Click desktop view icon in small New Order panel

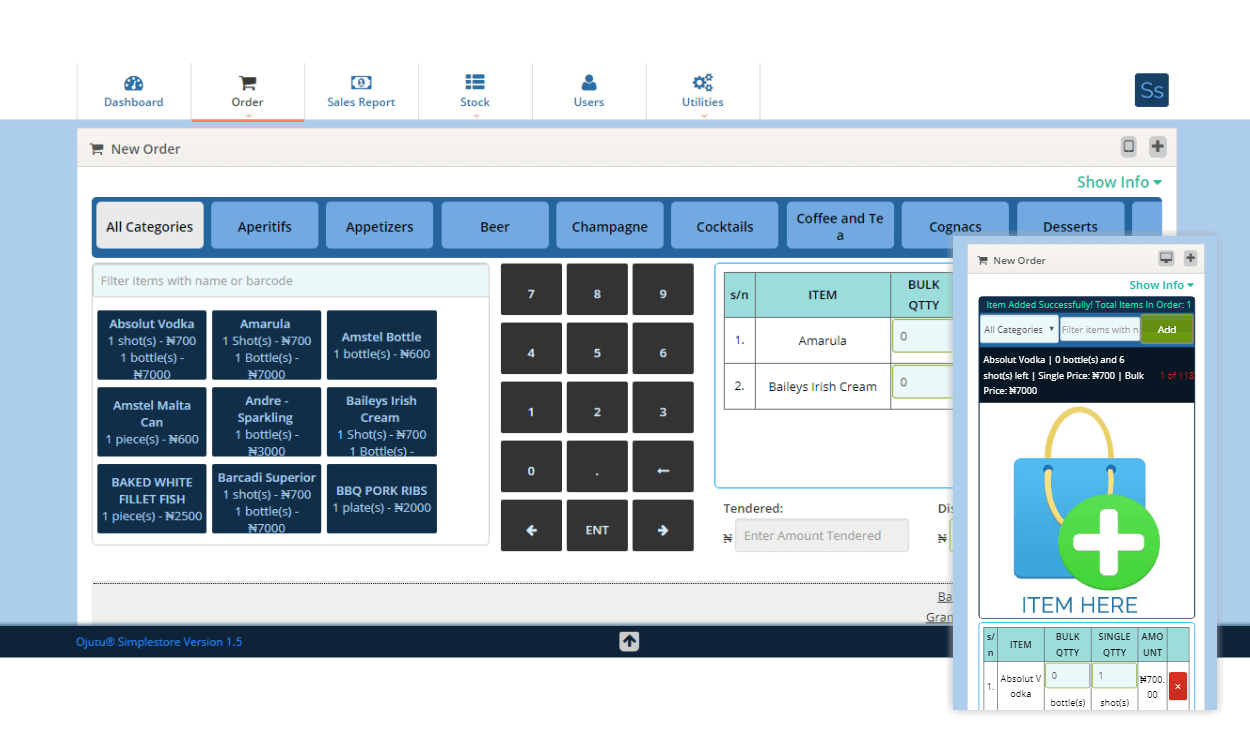(x=1166, y=258)
